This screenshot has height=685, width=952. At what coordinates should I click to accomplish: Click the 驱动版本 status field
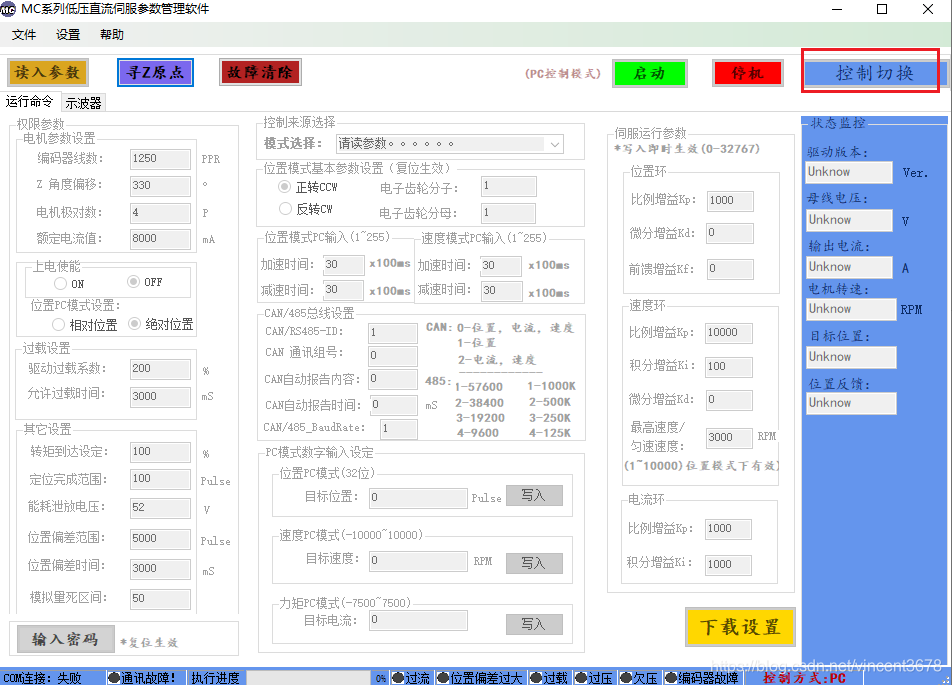pos(849,172)
